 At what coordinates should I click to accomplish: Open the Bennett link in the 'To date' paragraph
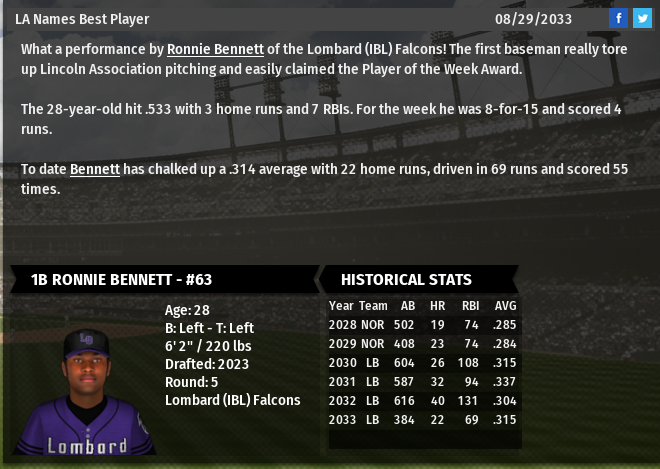pos(95,169)
